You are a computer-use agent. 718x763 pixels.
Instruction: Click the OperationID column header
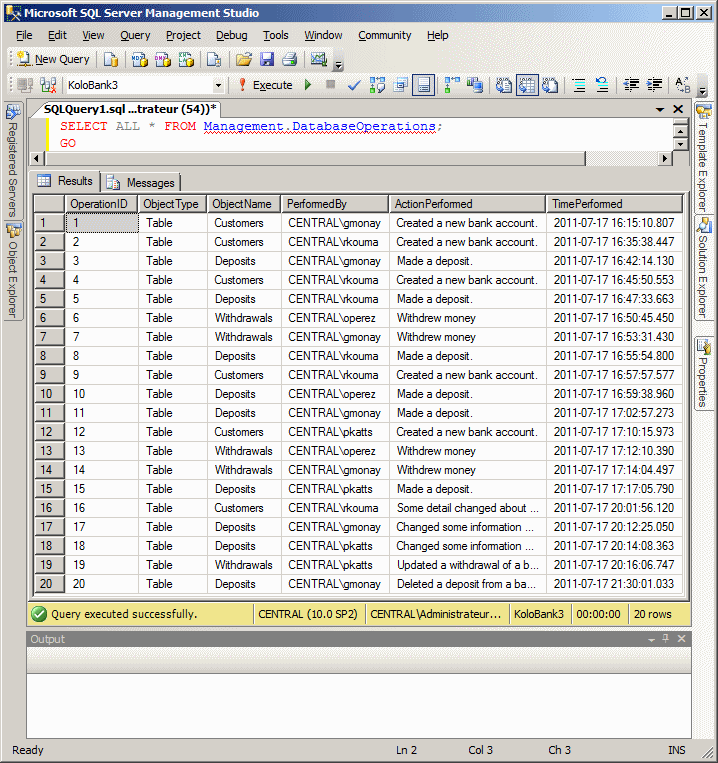102,204
